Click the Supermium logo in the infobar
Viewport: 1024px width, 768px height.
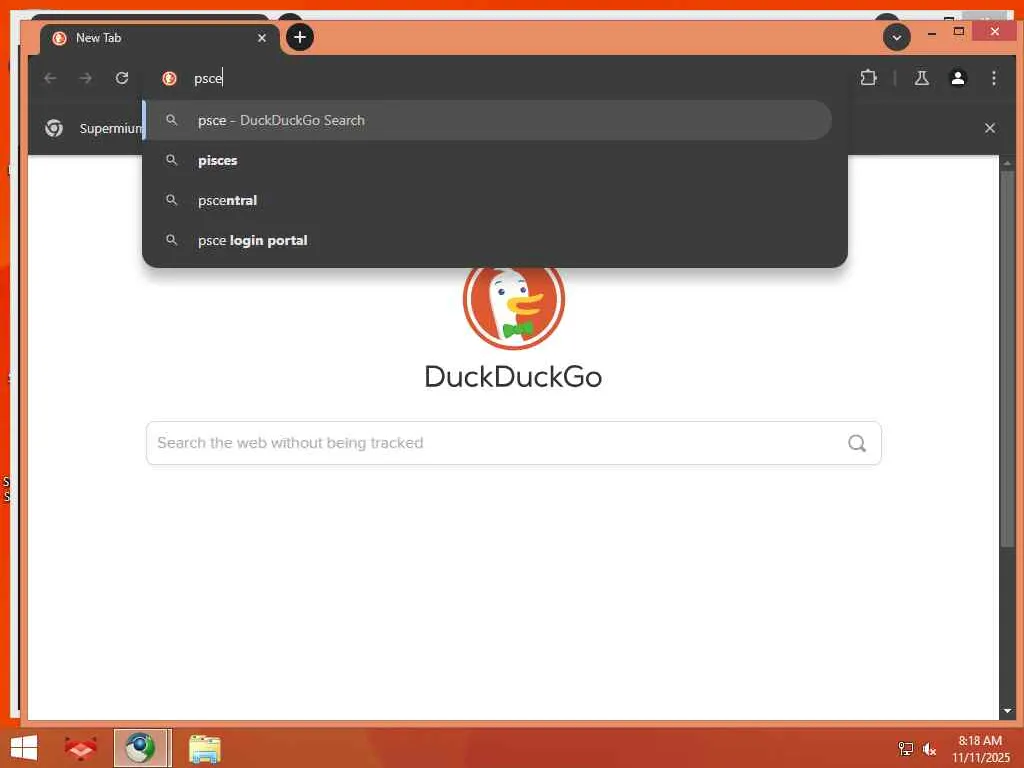coord(54,128)
